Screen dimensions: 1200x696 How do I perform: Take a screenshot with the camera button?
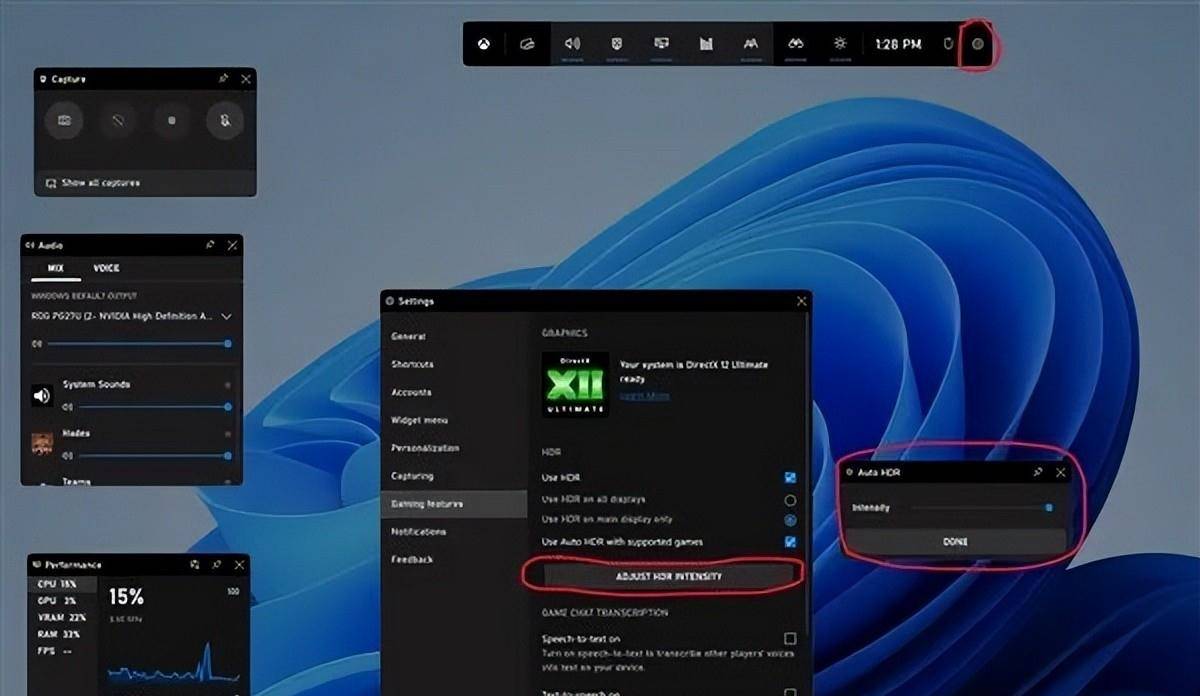point(64,120)
